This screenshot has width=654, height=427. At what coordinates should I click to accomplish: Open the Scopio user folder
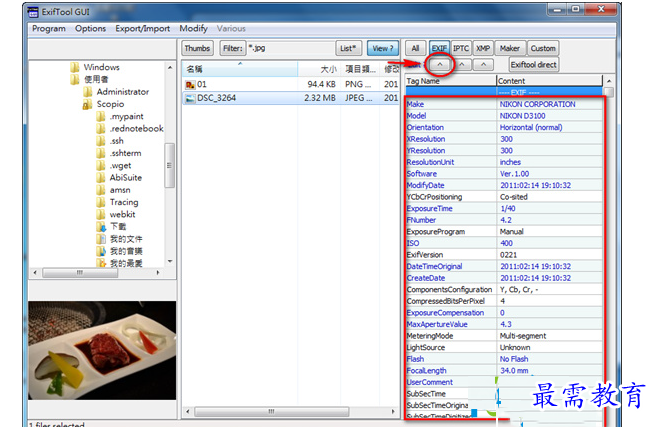[109, 103]
